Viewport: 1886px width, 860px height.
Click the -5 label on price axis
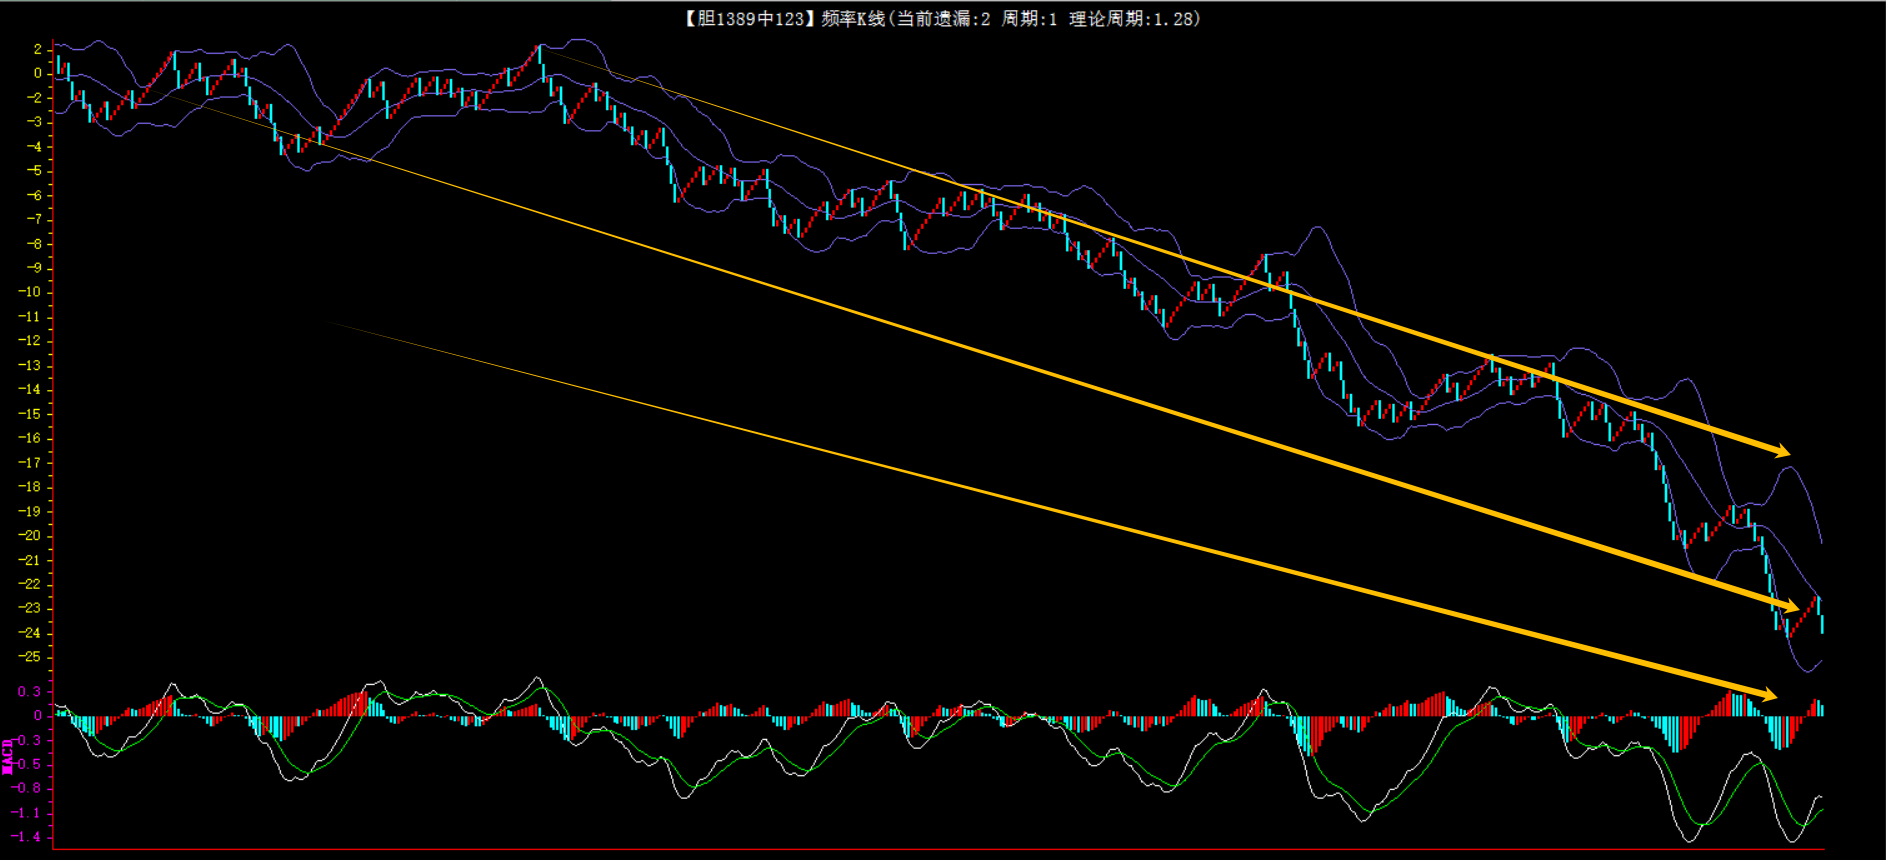coord(34,171)
